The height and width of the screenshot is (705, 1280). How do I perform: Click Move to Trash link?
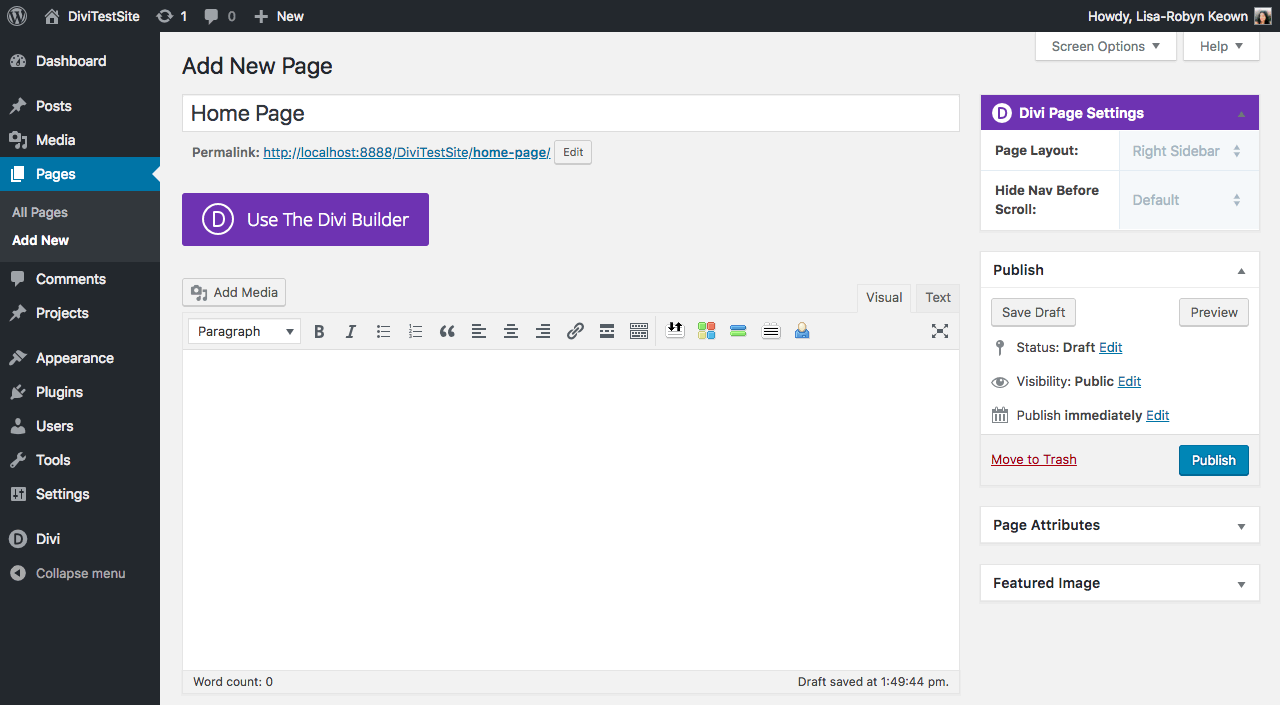pyautogui.click(x=1034, y=459)
